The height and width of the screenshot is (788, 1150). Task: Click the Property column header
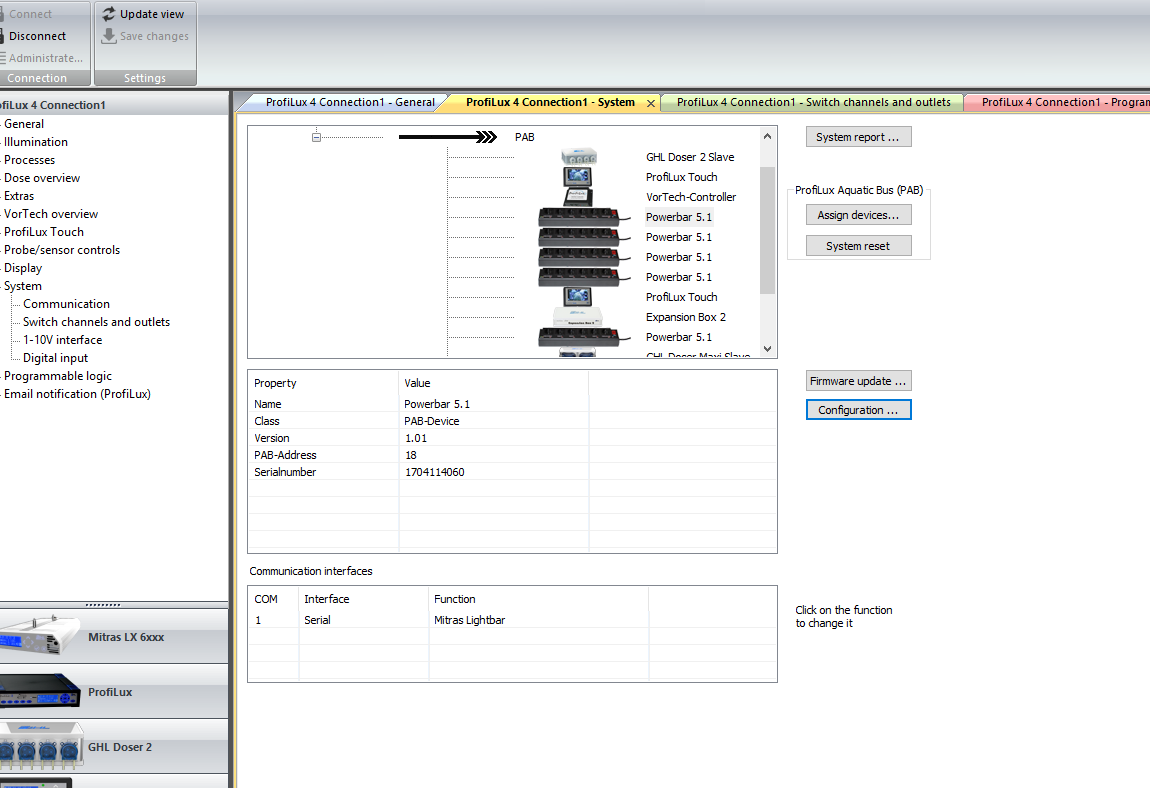[275, 383]
